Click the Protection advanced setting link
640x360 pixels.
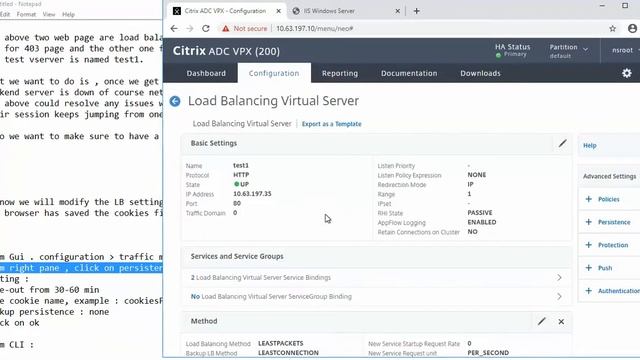coord(613,245)
